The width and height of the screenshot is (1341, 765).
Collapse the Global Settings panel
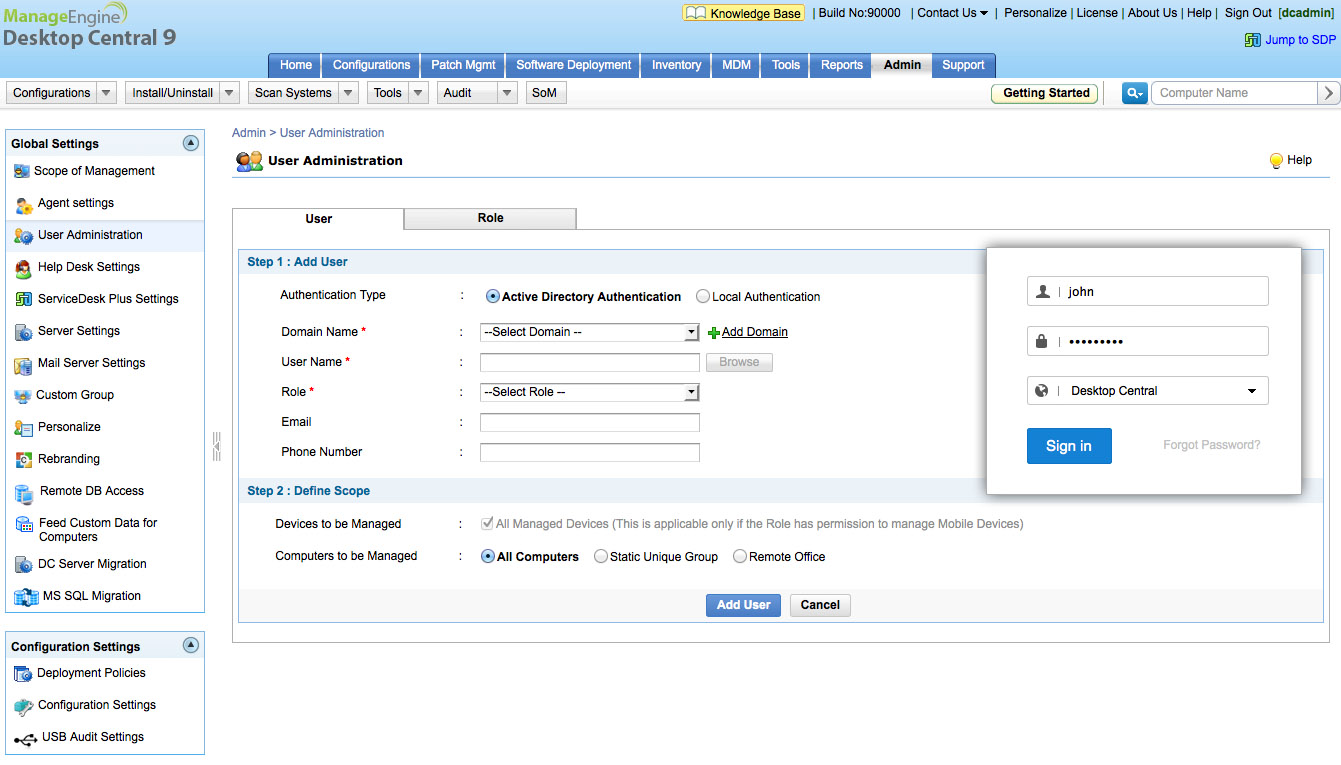(x=191, y=143)
